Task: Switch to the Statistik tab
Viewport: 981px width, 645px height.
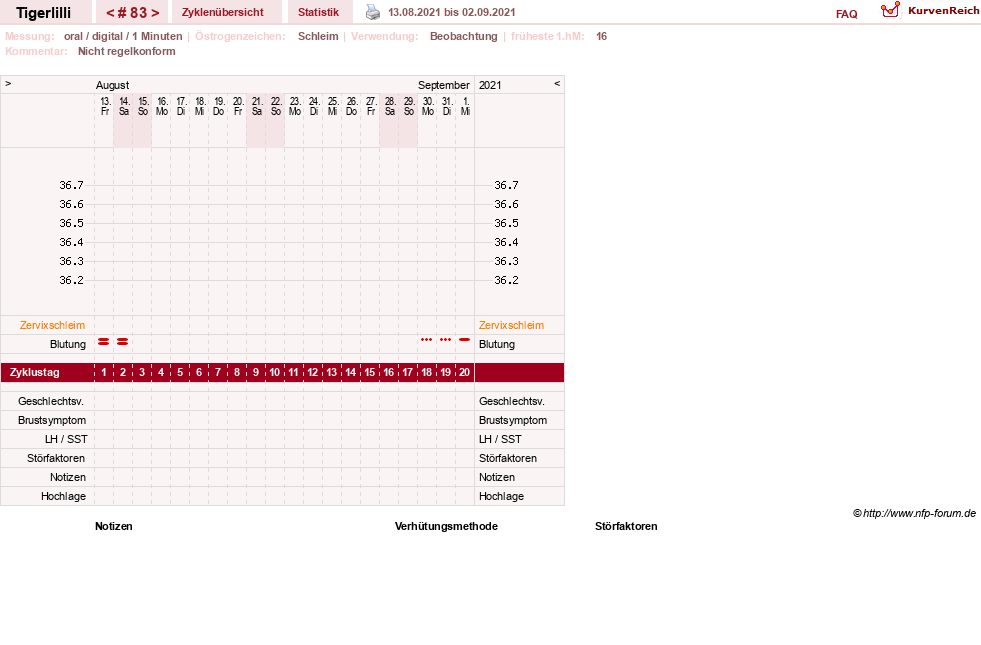Action: pos(318,12)
